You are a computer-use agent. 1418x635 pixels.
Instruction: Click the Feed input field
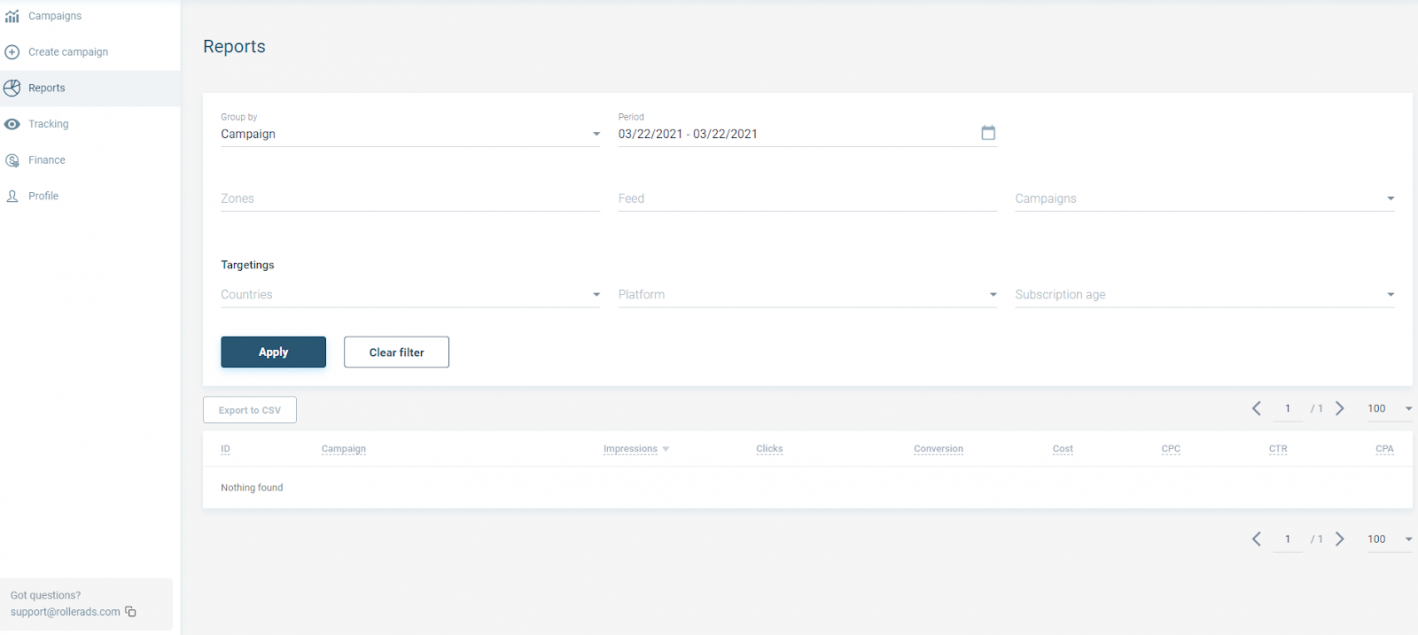808,198
